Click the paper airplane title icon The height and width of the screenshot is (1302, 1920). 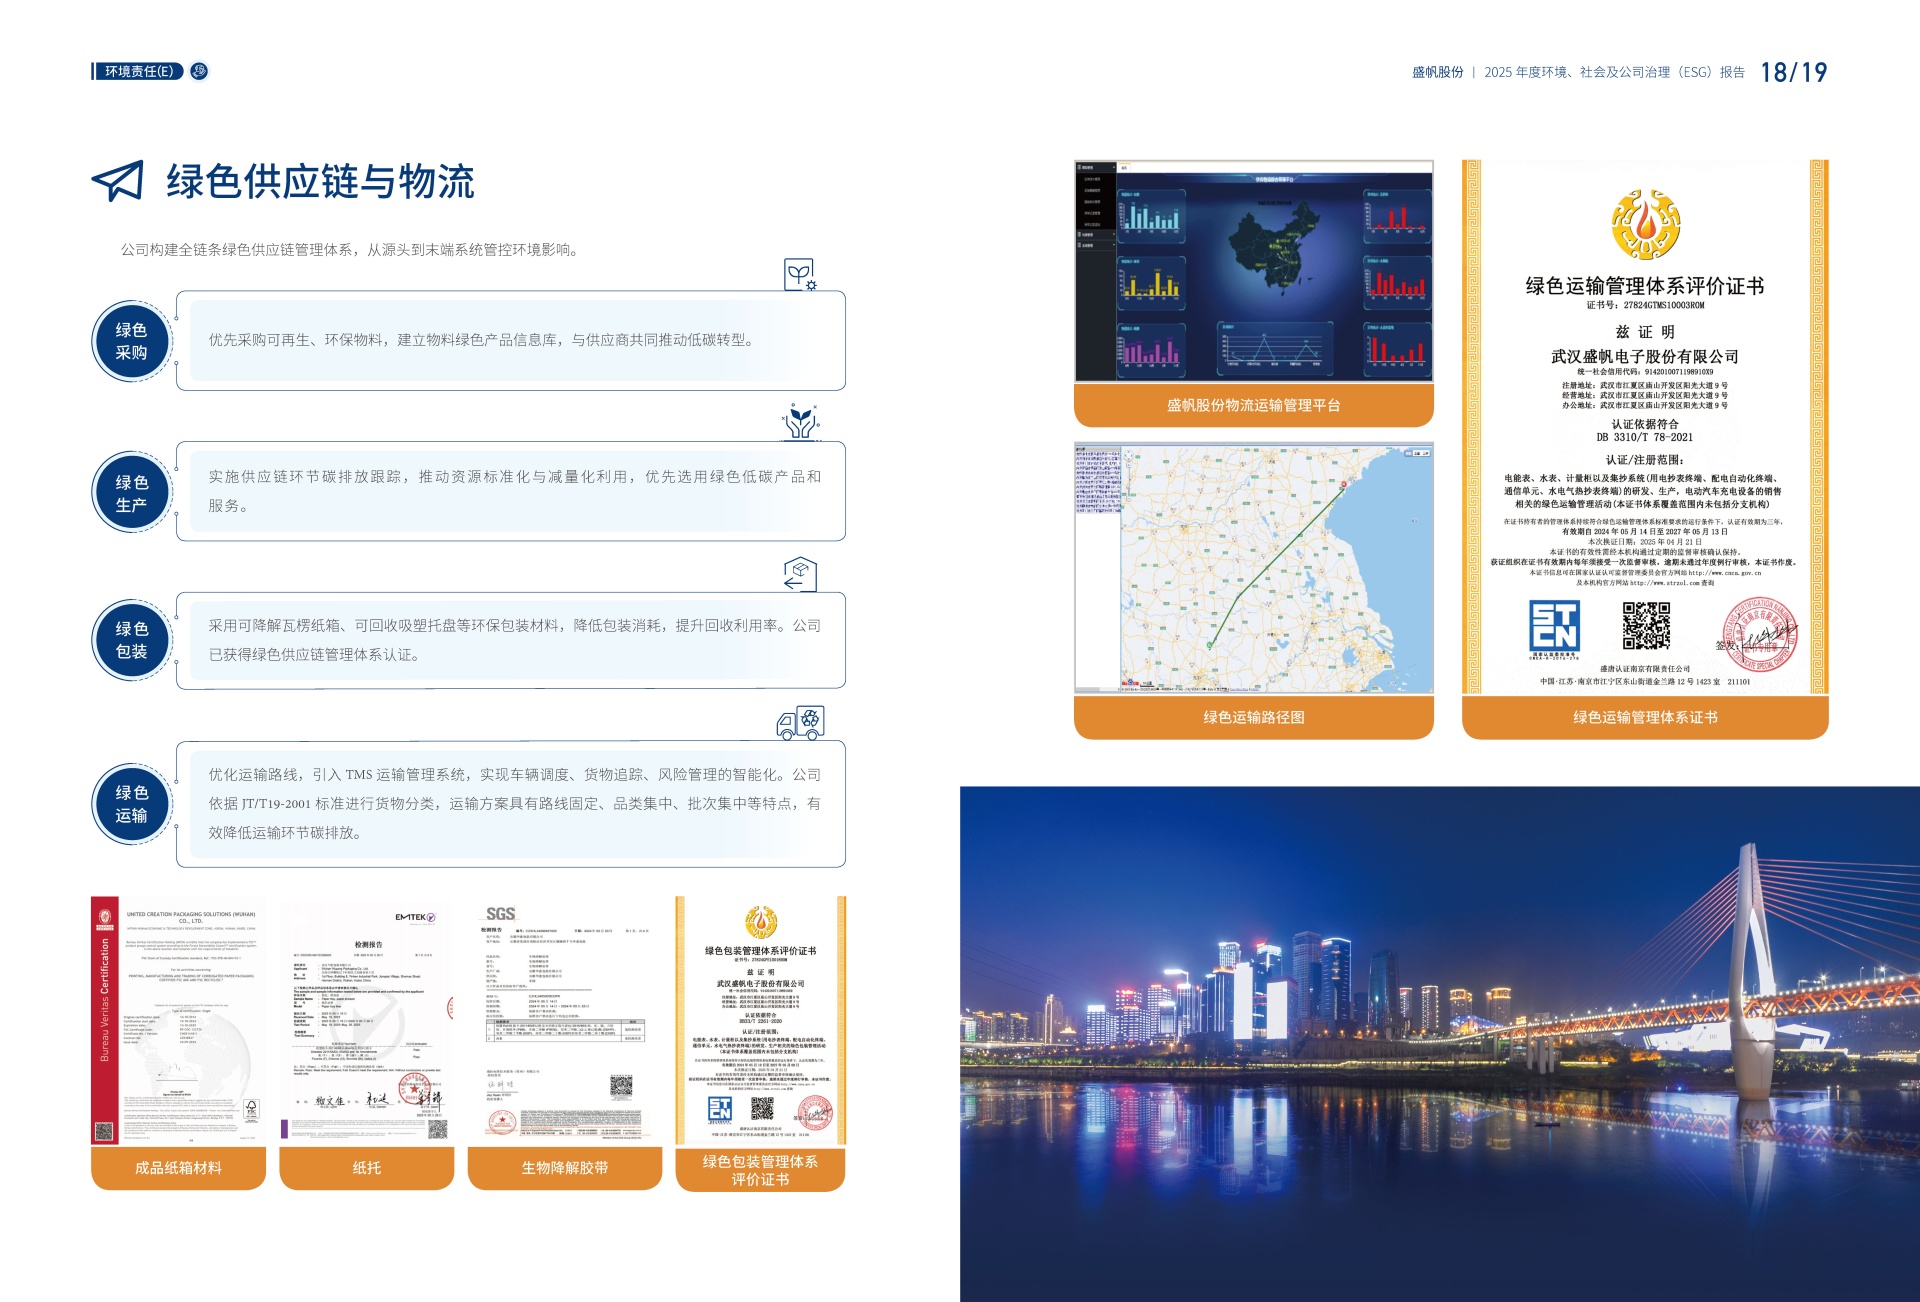click(x=118, y=181)
